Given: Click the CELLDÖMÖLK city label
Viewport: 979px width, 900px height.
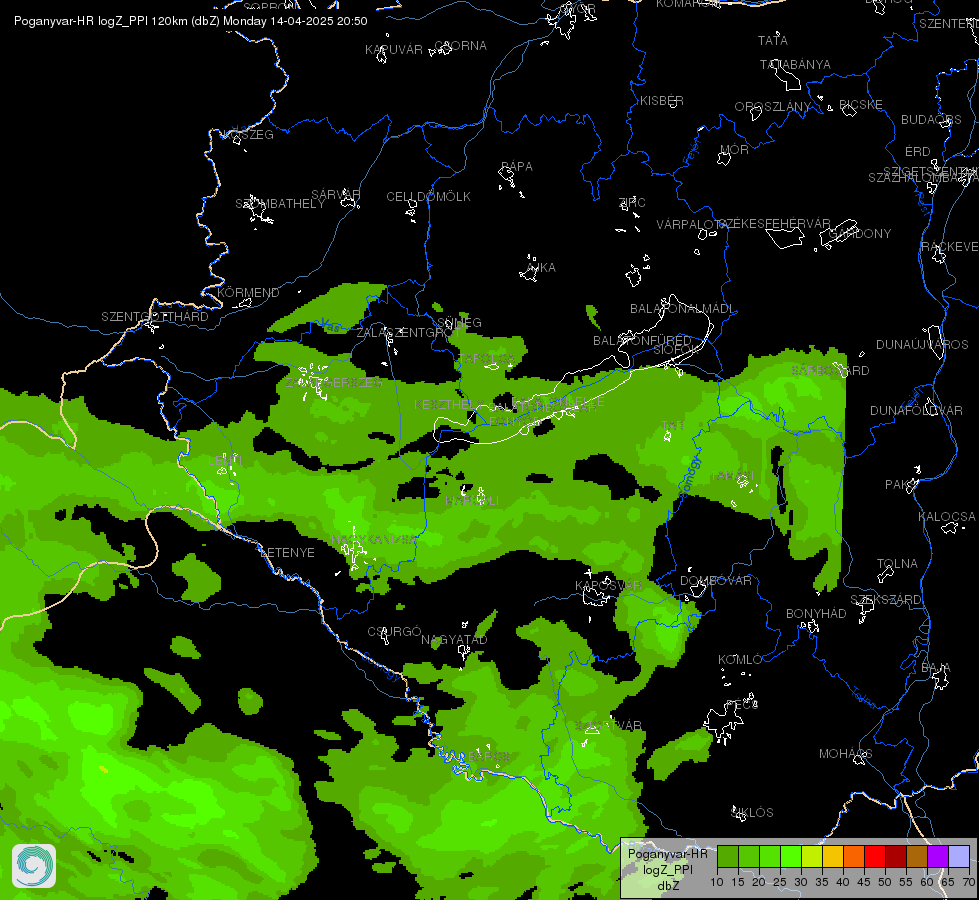Looking at the screenshot, I should (429, 197).
